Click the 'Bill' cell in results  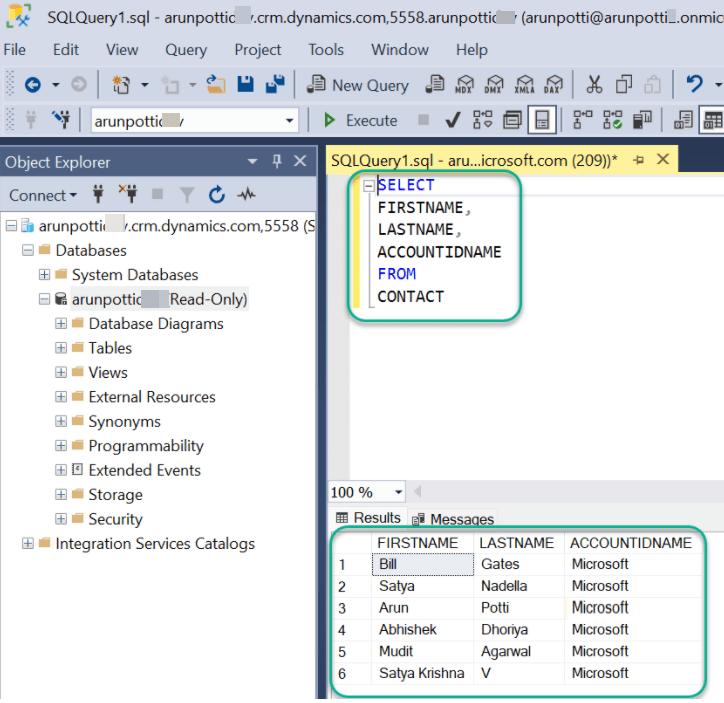[422, 564]
